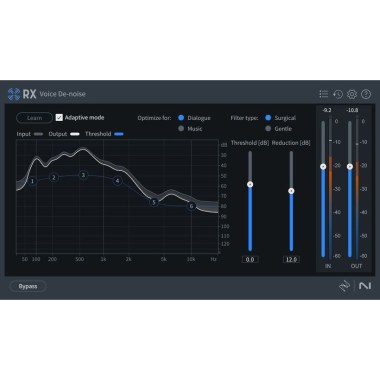The width and height of the screenshot is (380, 380).
Task: Select Music optimize option
Action: 181,128
